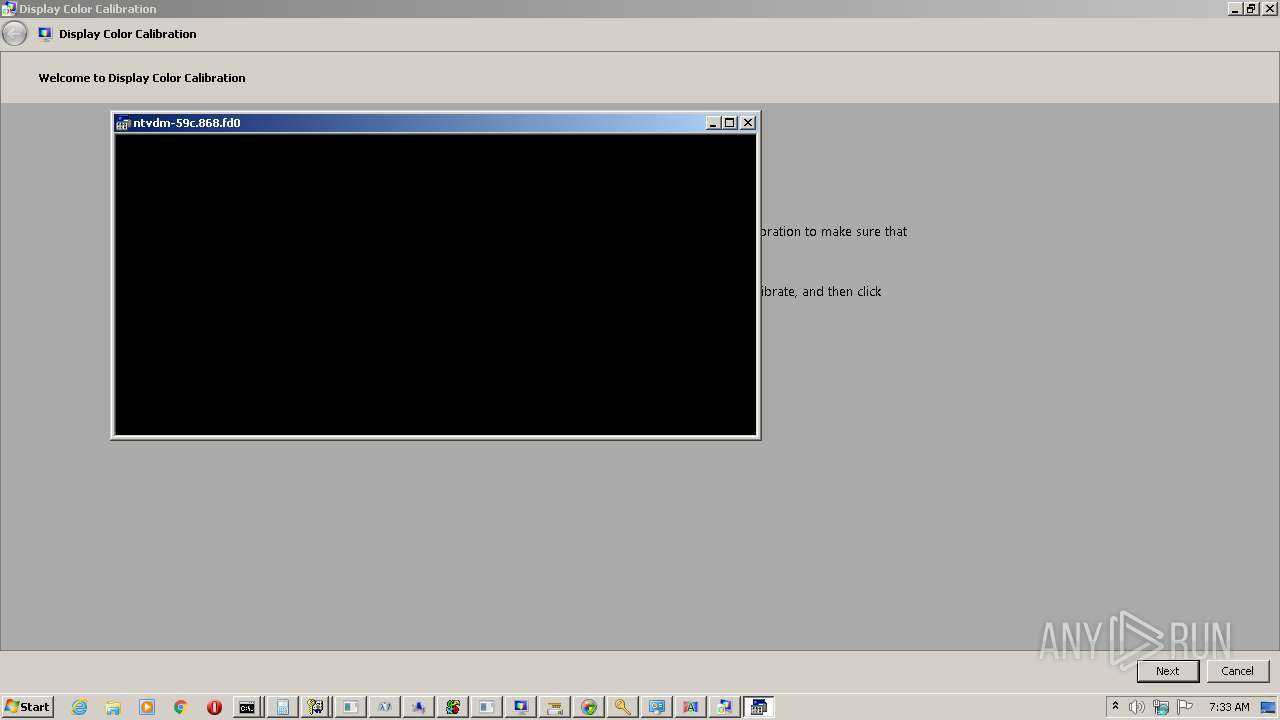Switch to the Display Color Calibration taskbar item
Screen dimensions: 1280x720
[x=520, y=707]
